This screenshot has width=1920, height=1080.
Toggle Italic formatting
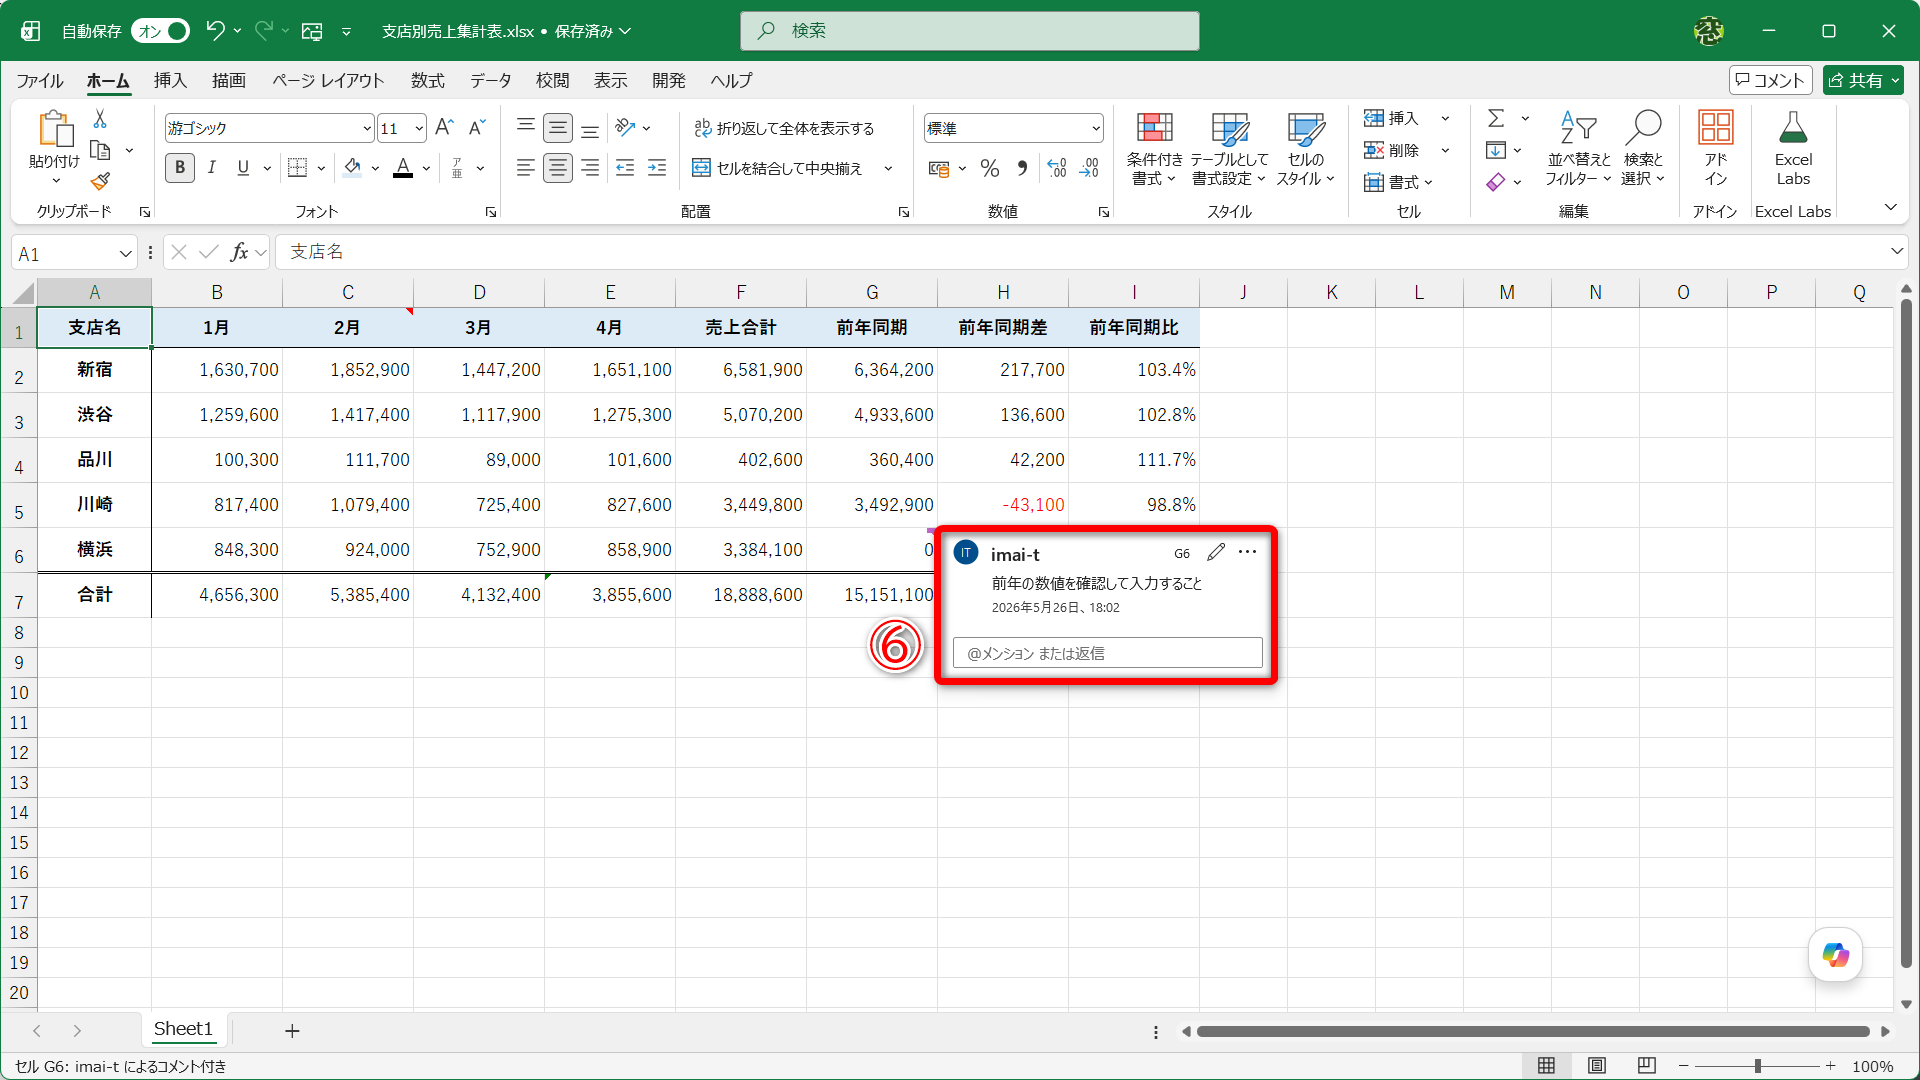coord(212,167)
